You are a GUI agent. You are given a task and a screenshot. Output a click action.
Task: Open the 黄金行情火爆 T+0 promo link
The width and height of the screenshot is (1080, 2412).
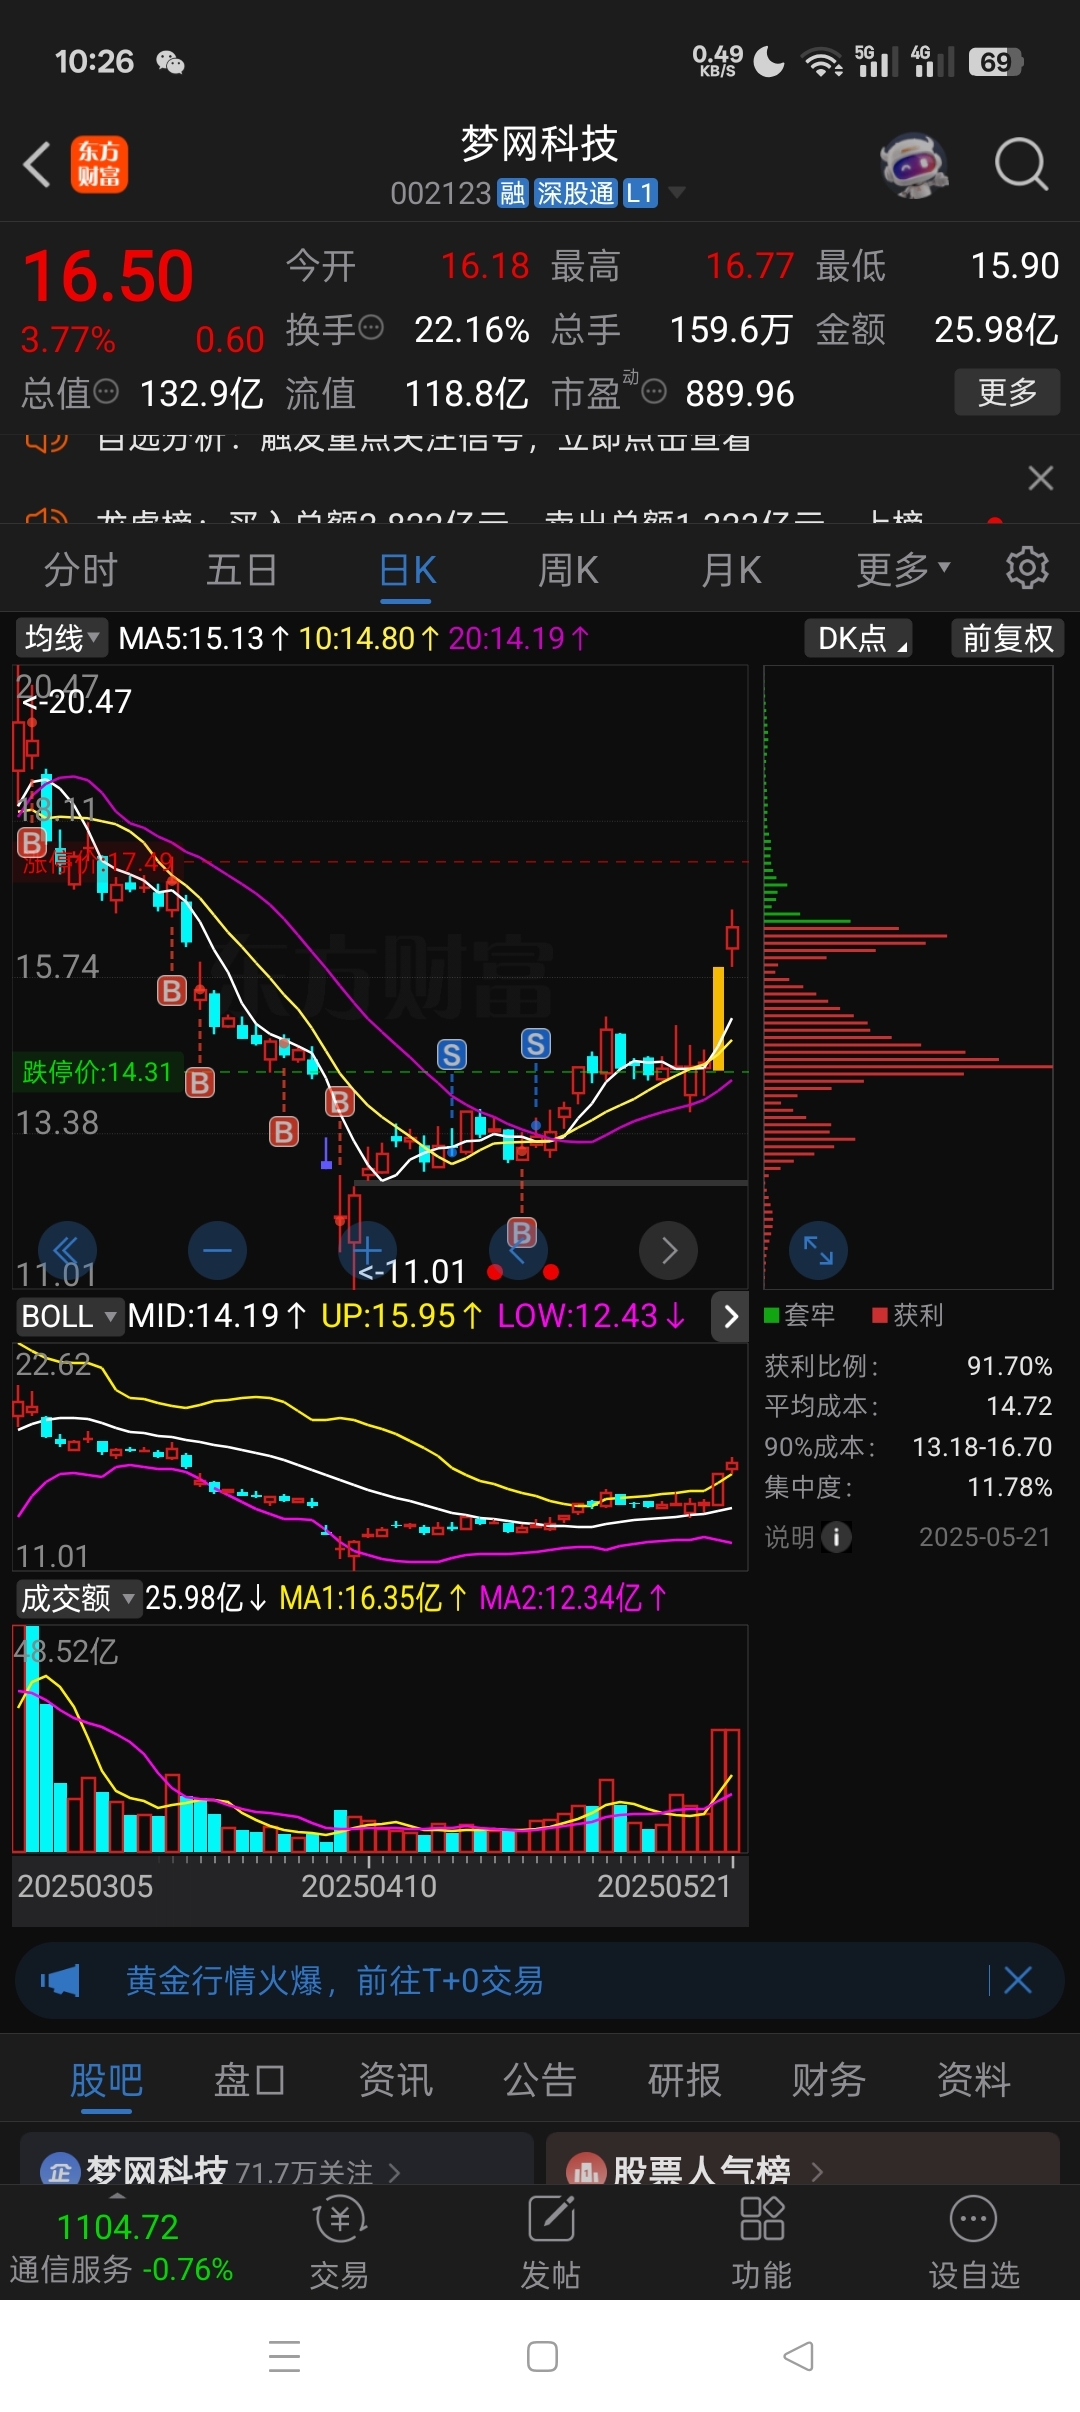coord(334,1980)
